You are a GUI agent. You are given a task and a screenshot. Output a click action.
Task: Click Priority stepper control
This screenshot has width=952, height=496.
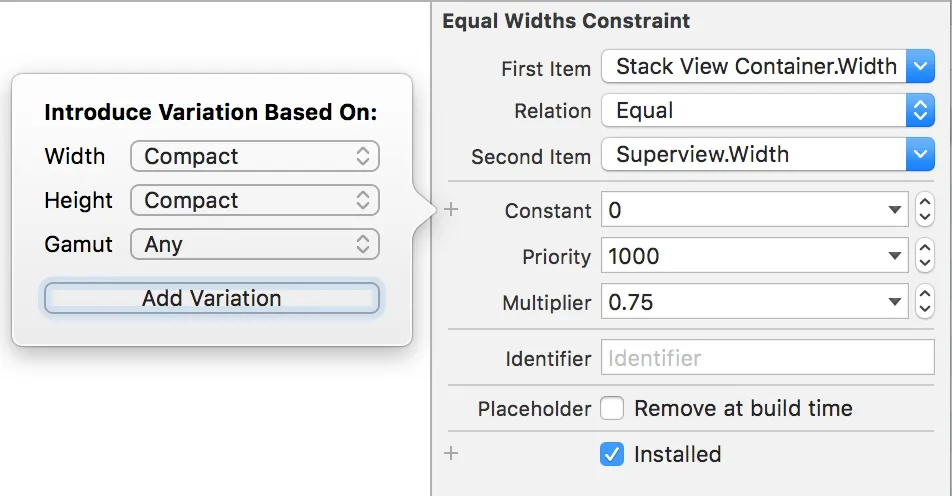(x=925, y=256)
